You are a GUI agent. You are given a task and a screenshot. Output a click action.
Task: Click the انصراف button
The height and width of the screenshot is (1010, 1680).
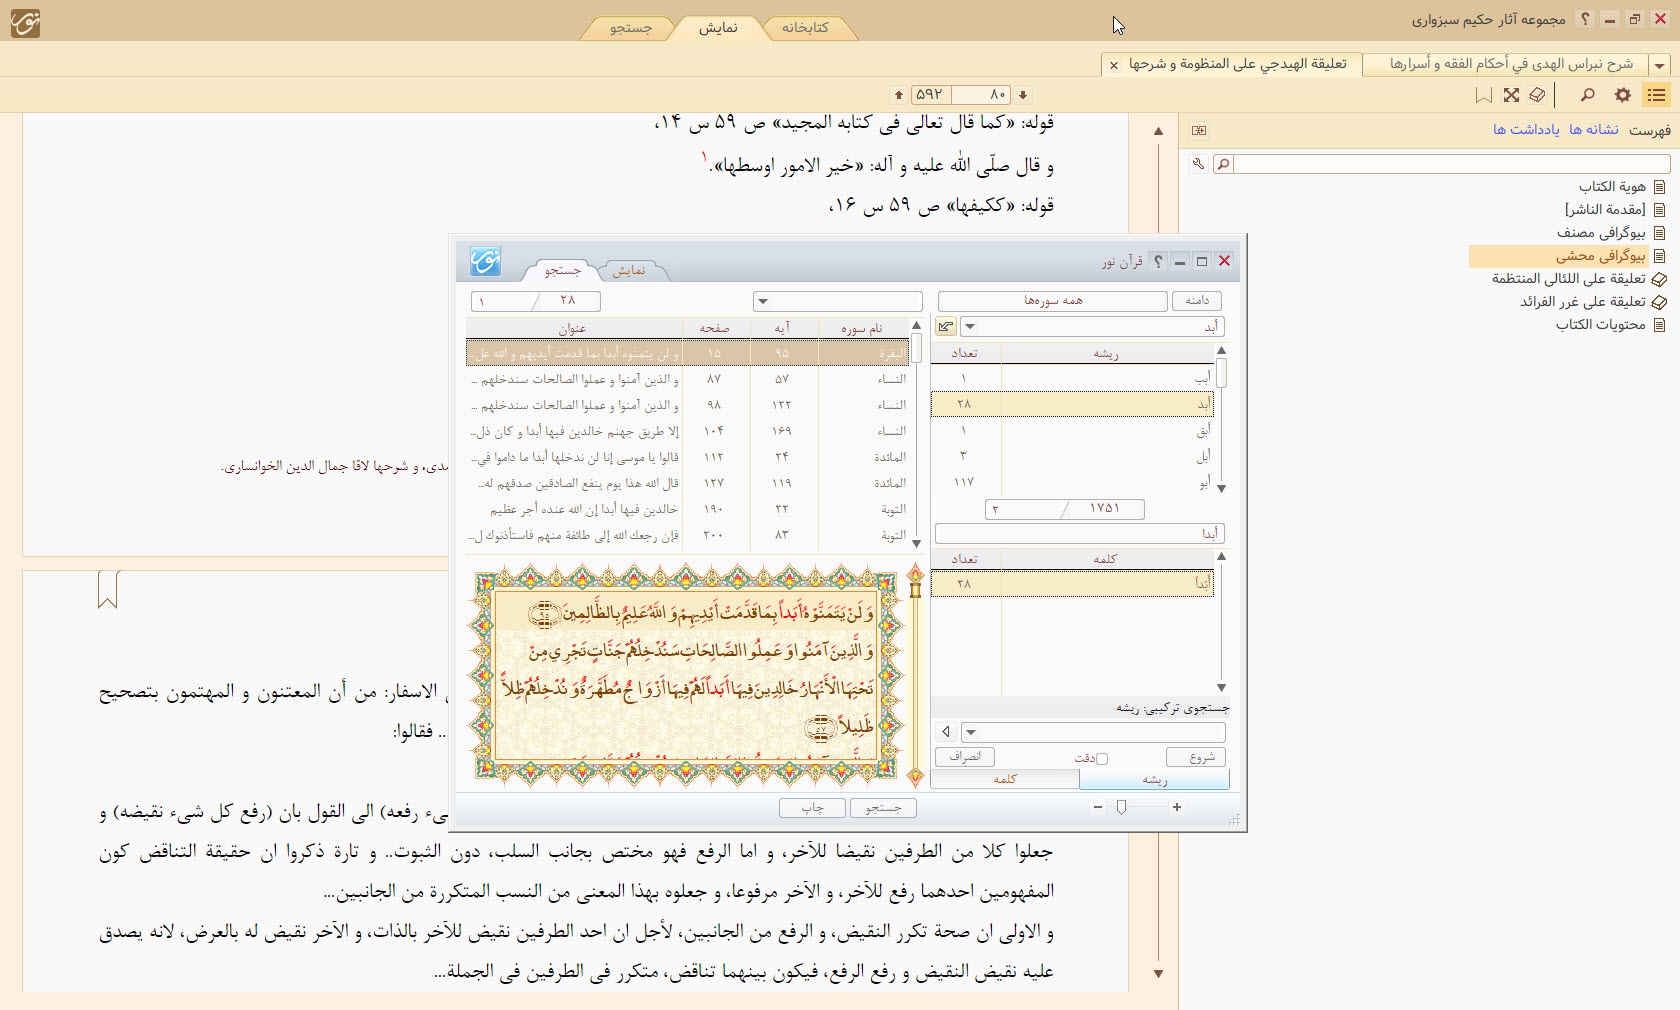point(965,757)
